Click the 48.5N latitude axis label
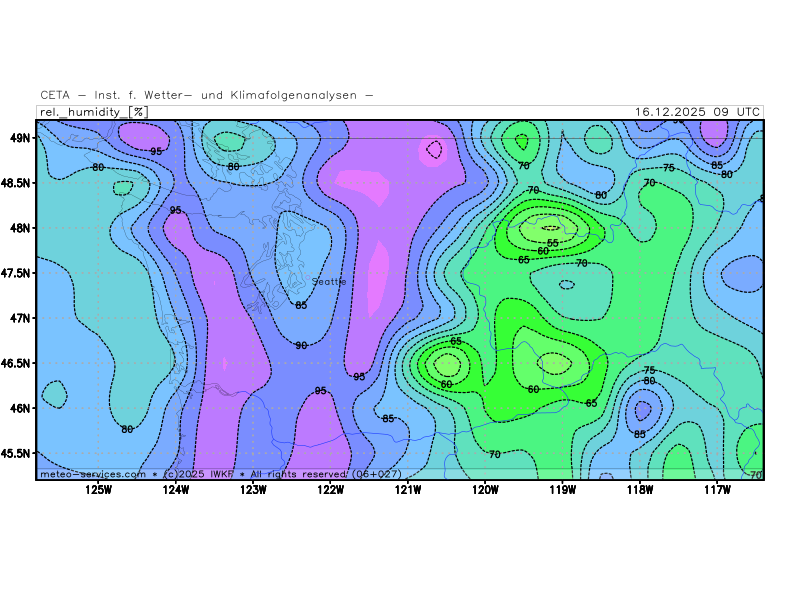Image resolution: width=800 pixels, height=600 pixels. tap(17, 183)
